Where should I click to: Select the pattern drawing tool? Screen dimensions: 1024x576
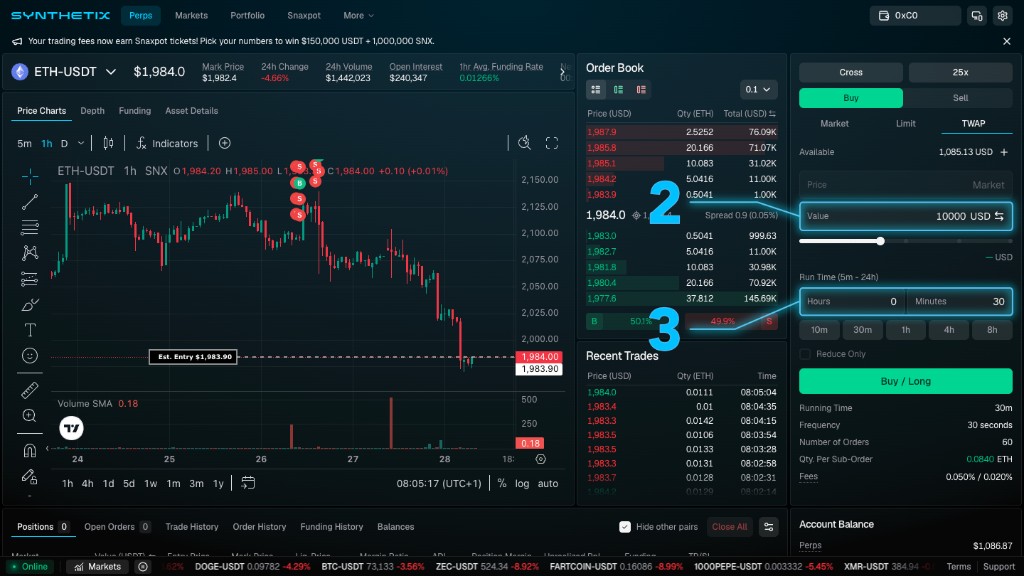pyautogui.click(x=30, y=253)
